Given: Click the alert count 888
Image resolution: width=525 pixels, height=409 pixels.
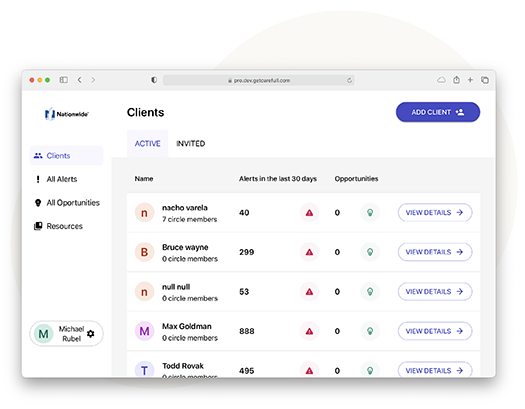Looking at the screenshot, I should 247,331.
